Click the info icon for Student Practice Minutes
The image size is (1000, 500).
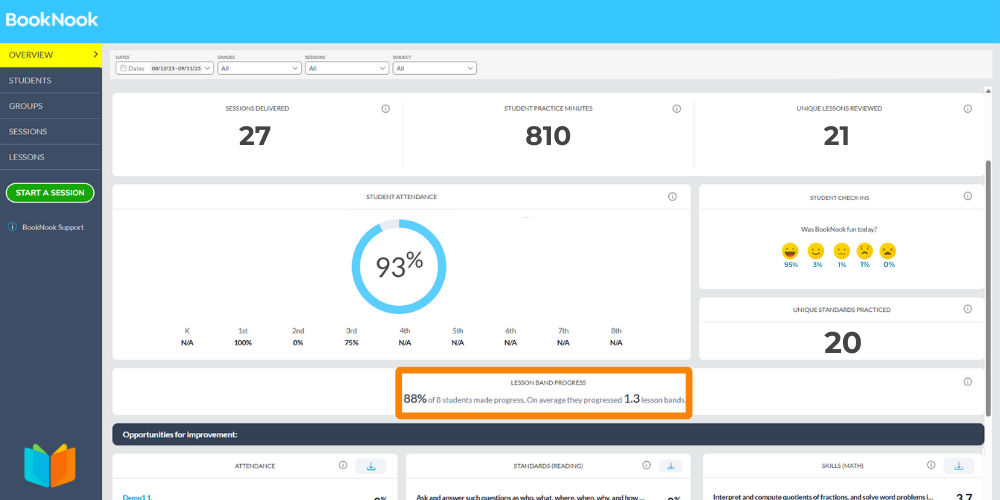pos(676,109)
